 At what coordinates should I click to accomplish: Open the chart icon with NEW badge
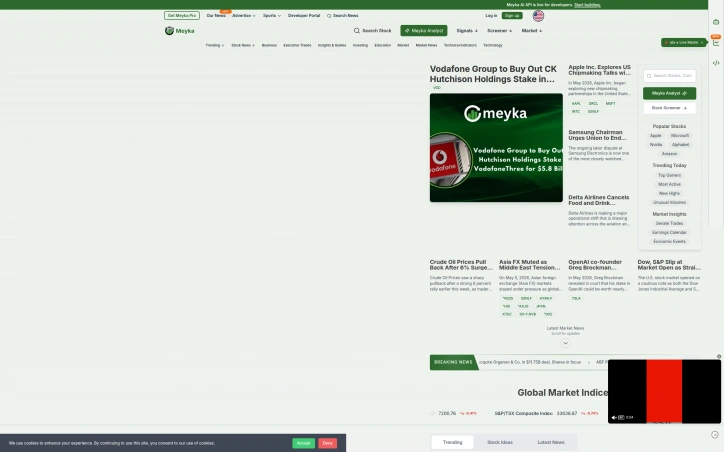tap(716, 42)
